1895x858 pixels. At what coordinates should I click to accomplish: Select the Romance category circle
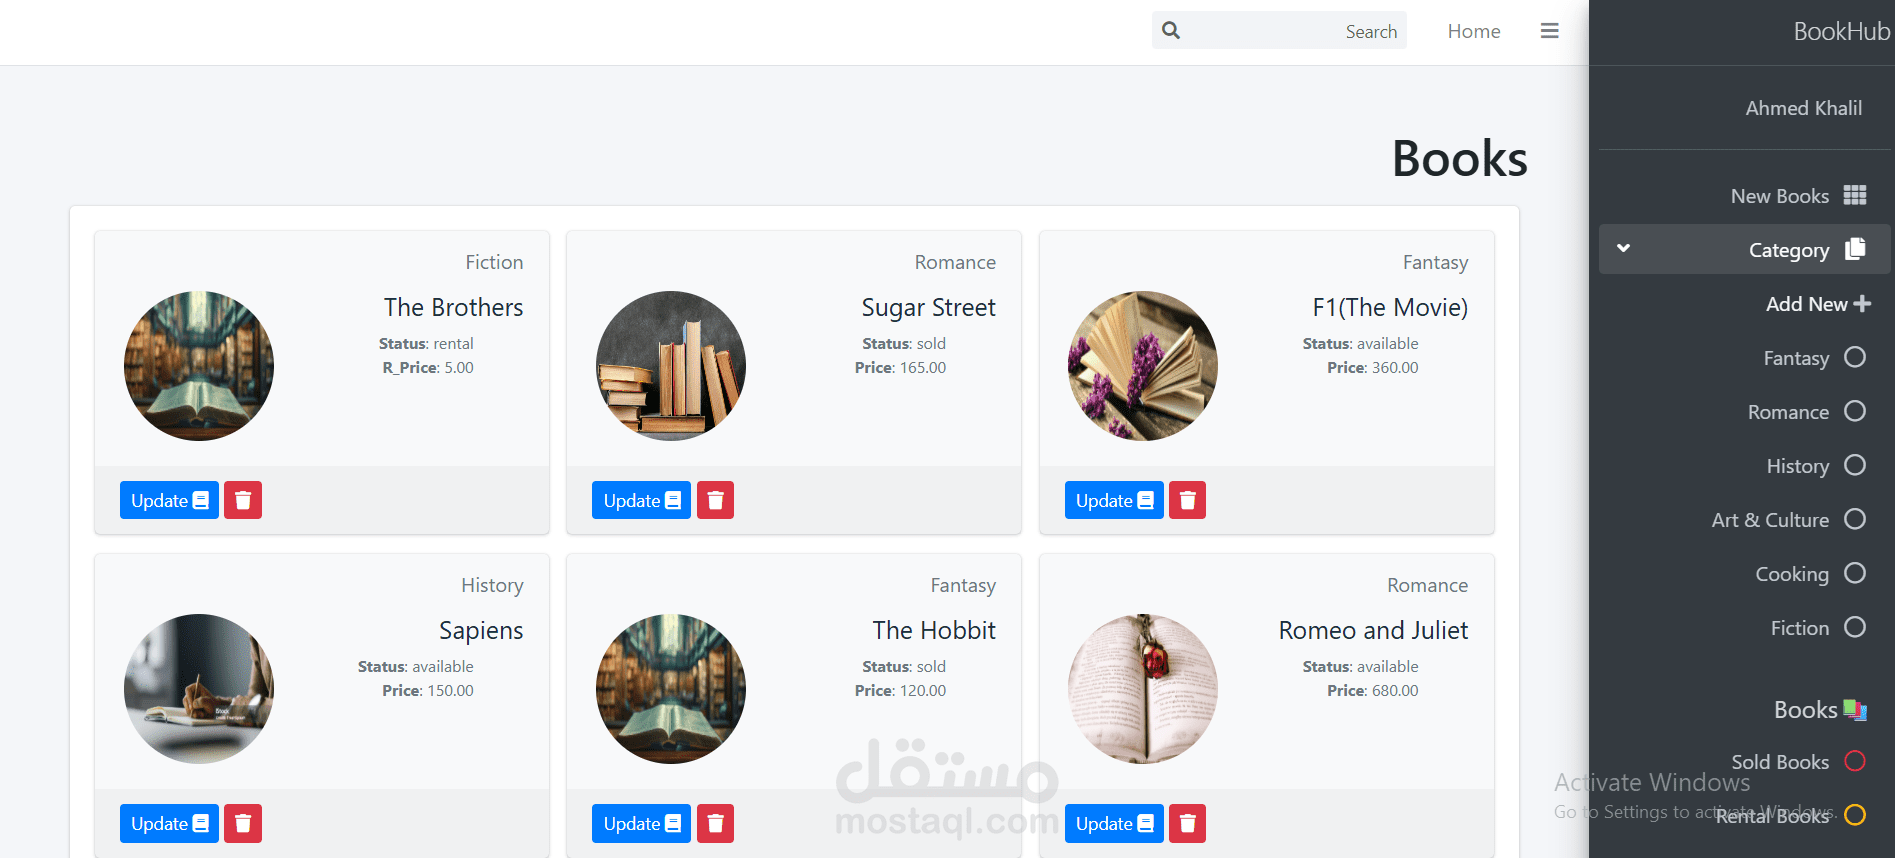pyautogui.click(x=1855, y=411)
